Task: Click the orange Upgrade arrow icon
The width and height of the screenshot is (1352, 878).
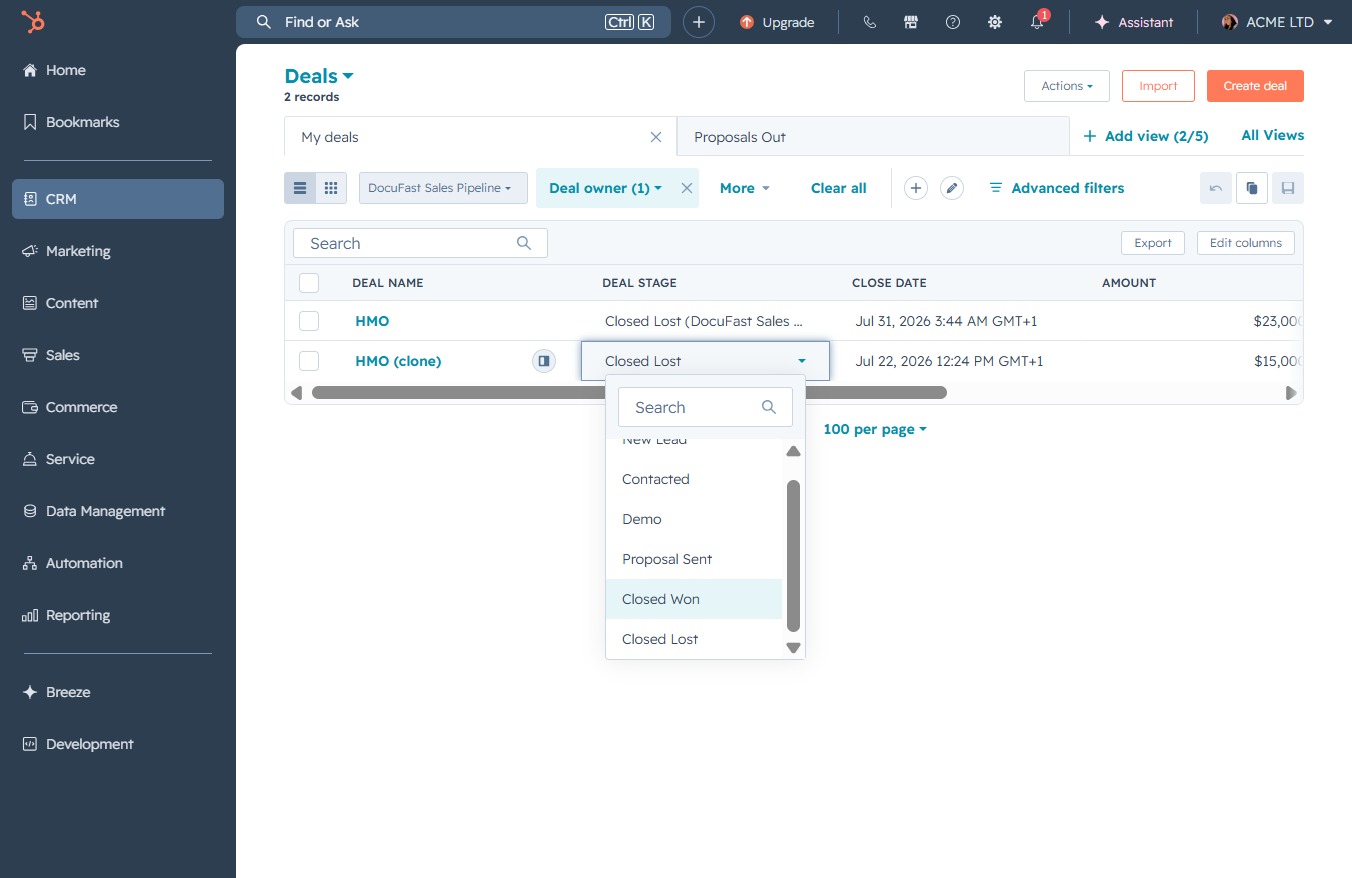Action: tap(747, 22)
